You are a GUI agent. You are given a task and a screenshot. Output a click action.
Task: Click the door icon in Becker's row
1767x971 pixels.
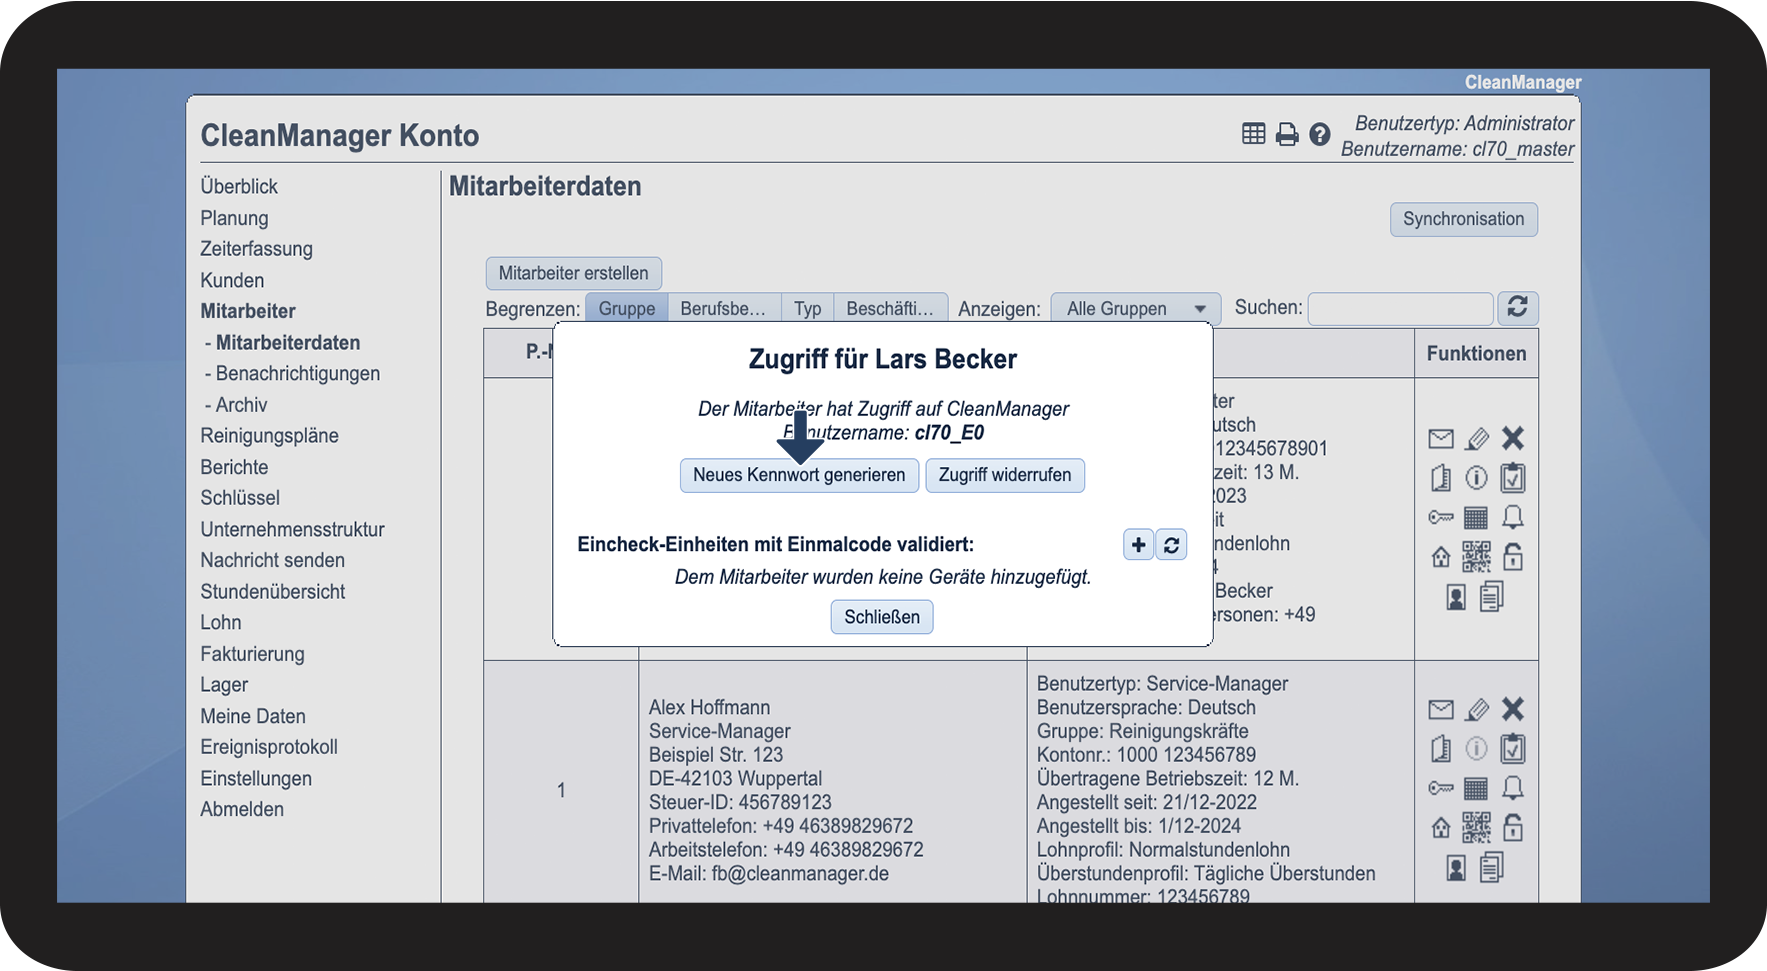click(x=1440, y=478)
